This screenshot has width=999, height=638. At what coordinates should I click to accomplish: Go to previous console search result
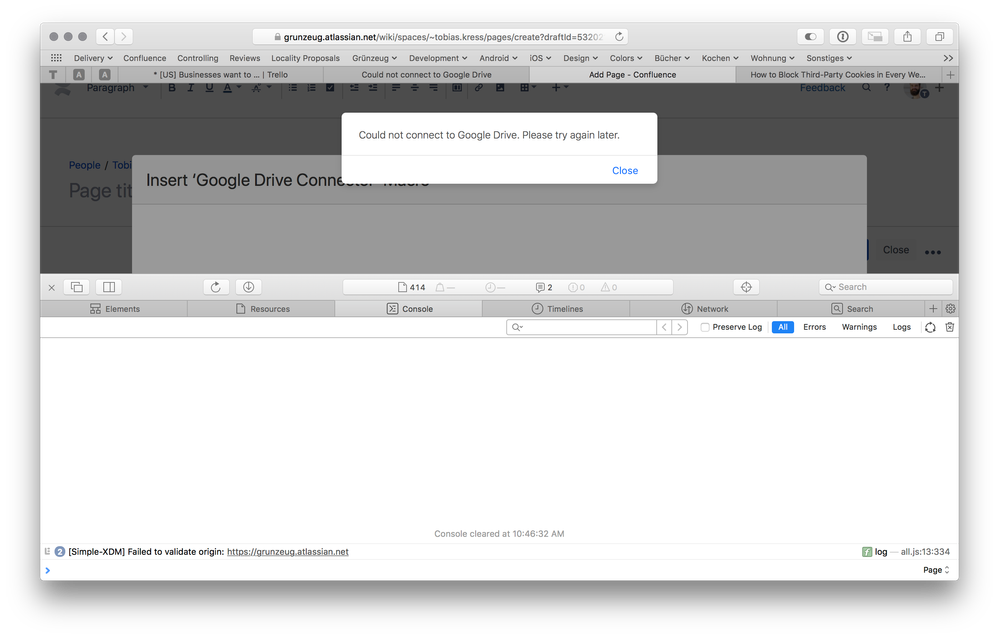[x=665, y=327]
